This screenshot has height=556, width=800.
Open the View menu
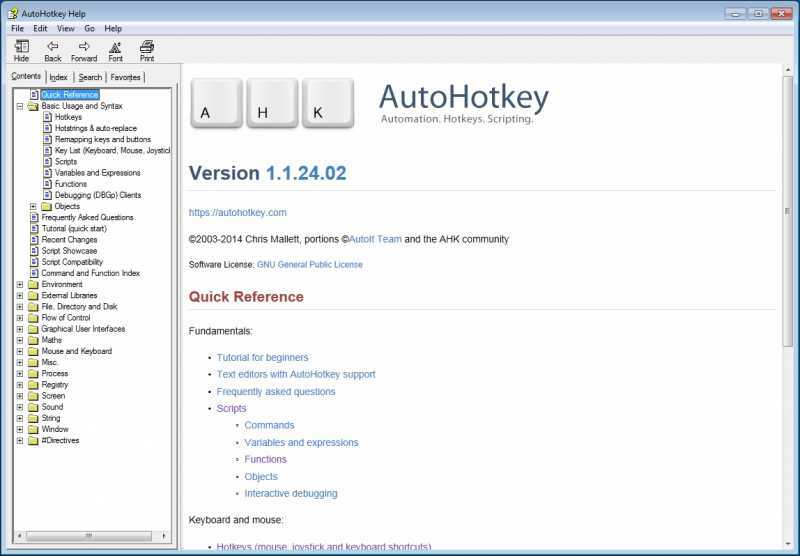tap(66, 29)
